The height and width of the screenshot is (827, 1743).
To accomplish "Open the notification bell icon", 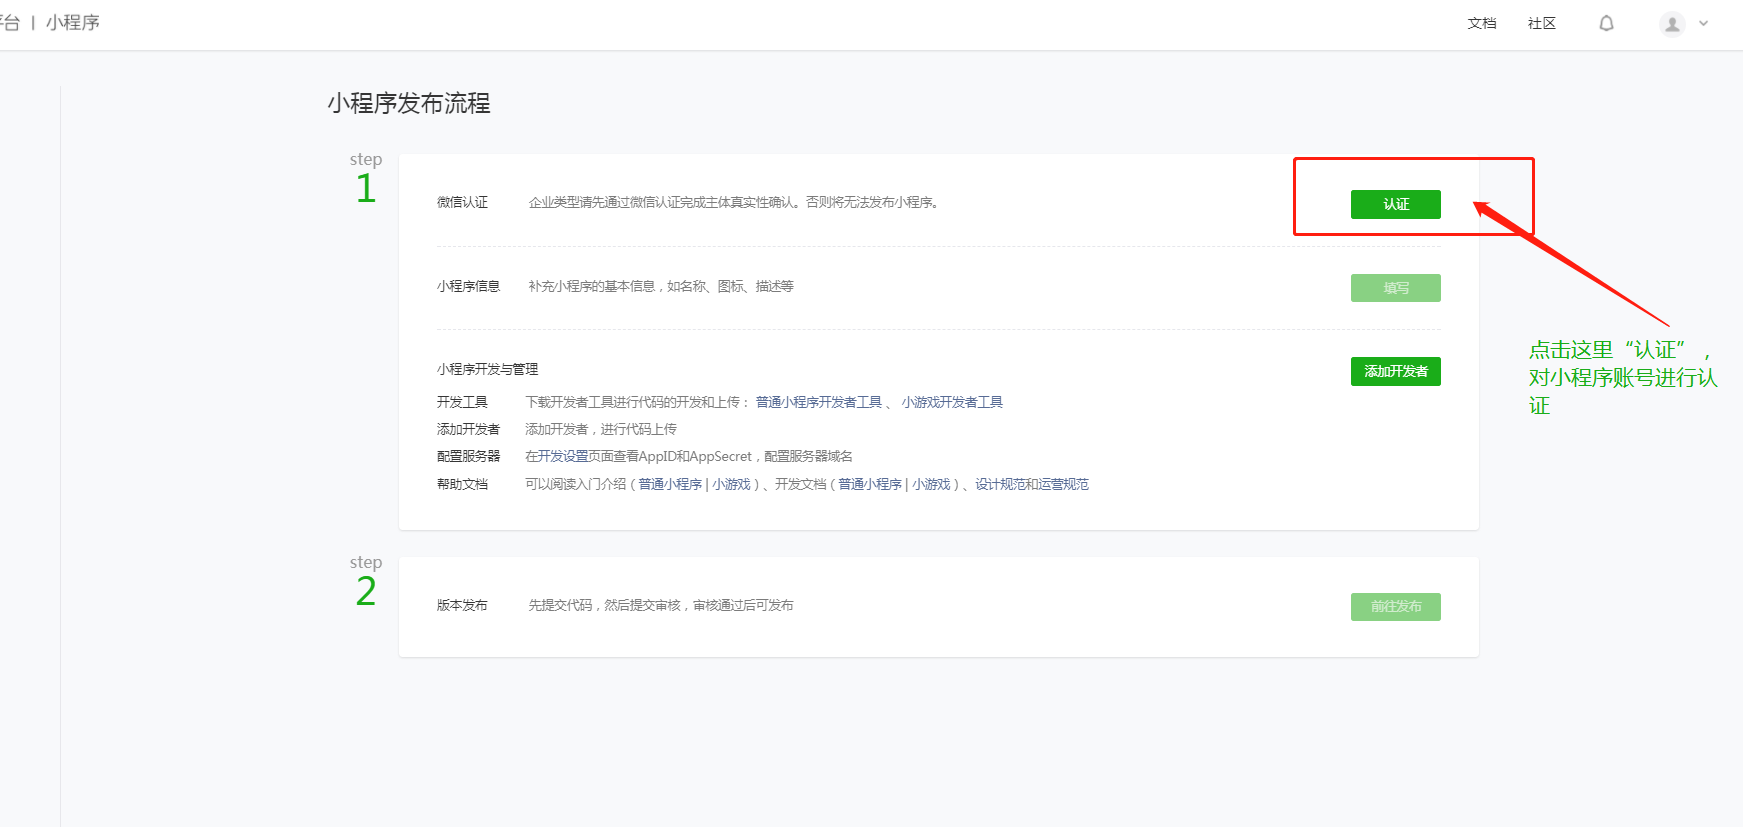I will (1606, 23).
